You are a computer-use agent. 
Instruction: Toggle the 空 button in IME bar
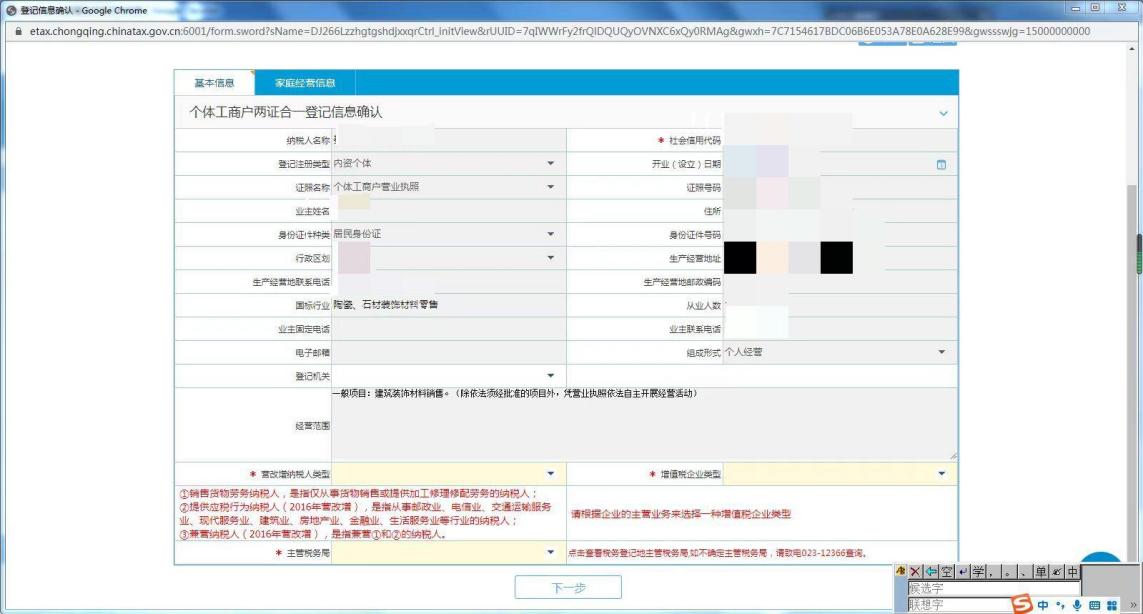[945, 572]
